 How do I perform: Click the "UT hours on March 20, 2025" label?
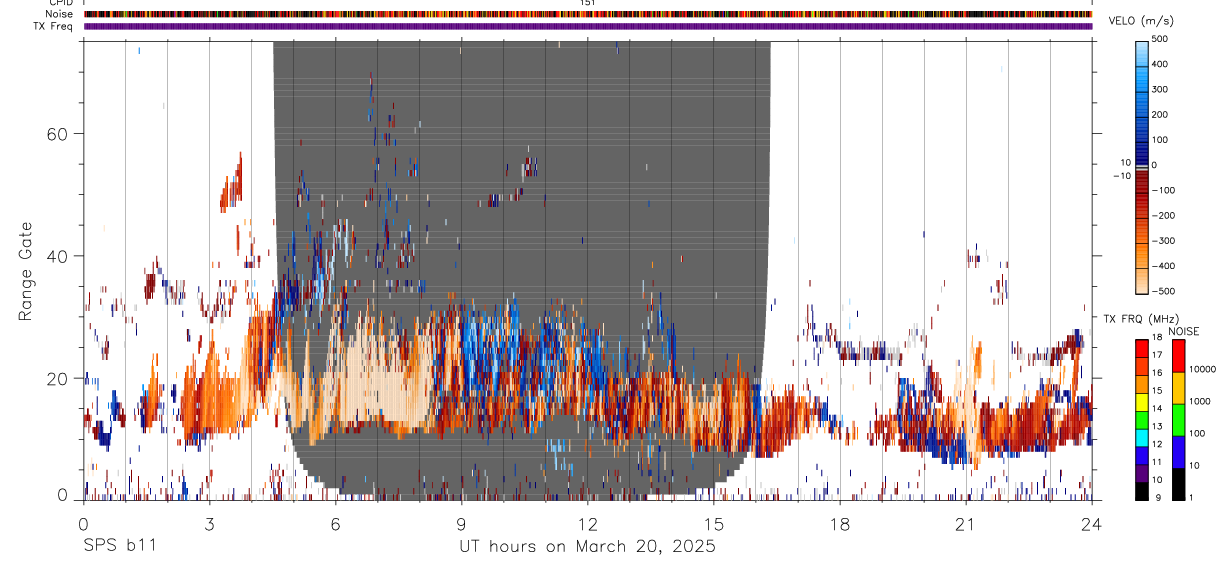click(587, 546)
